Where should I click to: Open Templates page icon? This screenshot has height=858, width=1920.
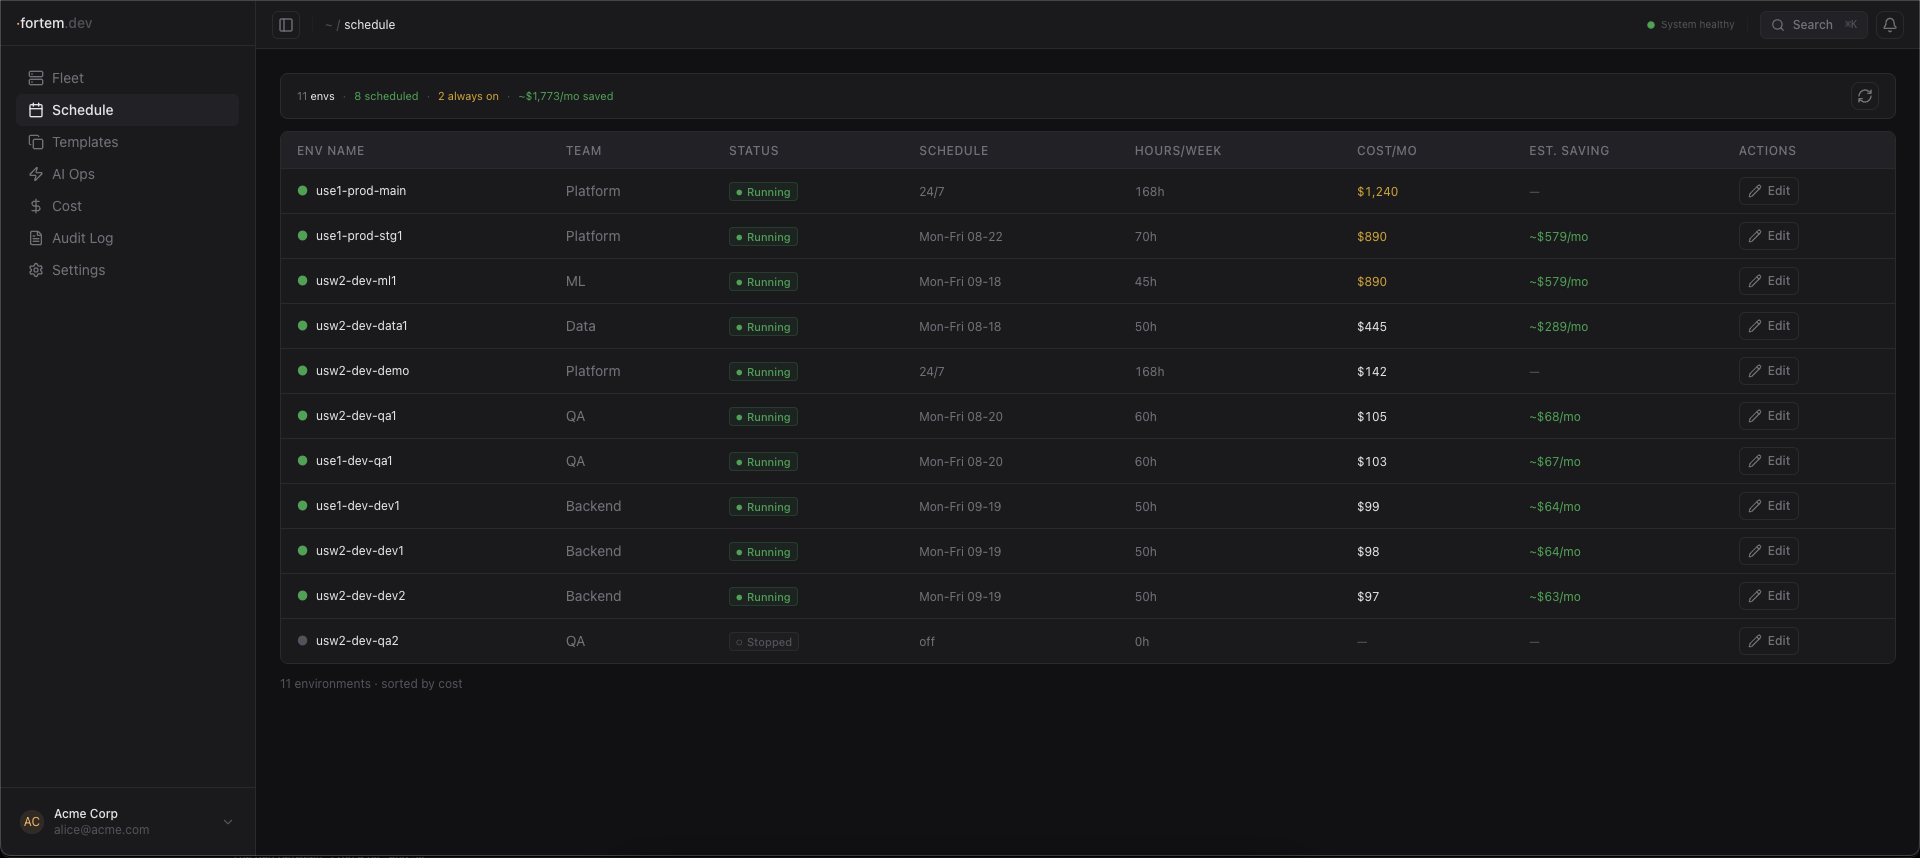(36, 142)
